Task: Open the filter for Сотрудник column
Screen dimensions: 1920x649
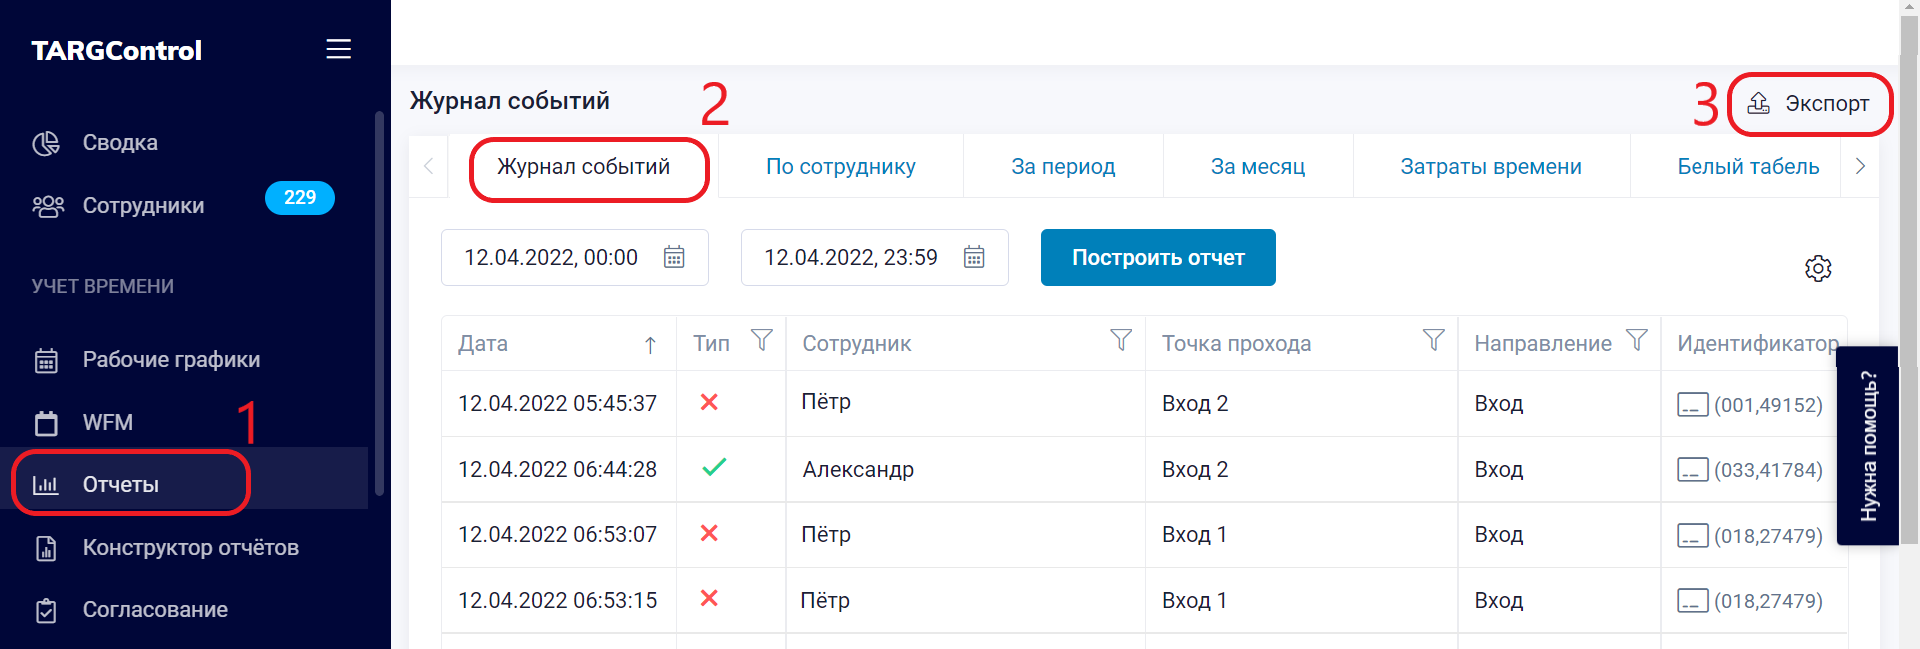Action: coord(1121,341)
